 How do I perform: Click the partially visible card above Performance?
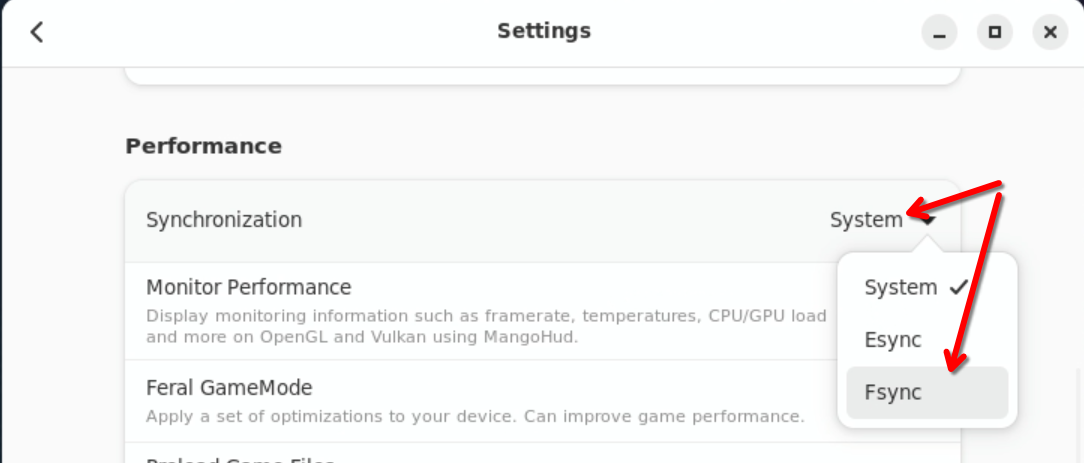[542, 76]
